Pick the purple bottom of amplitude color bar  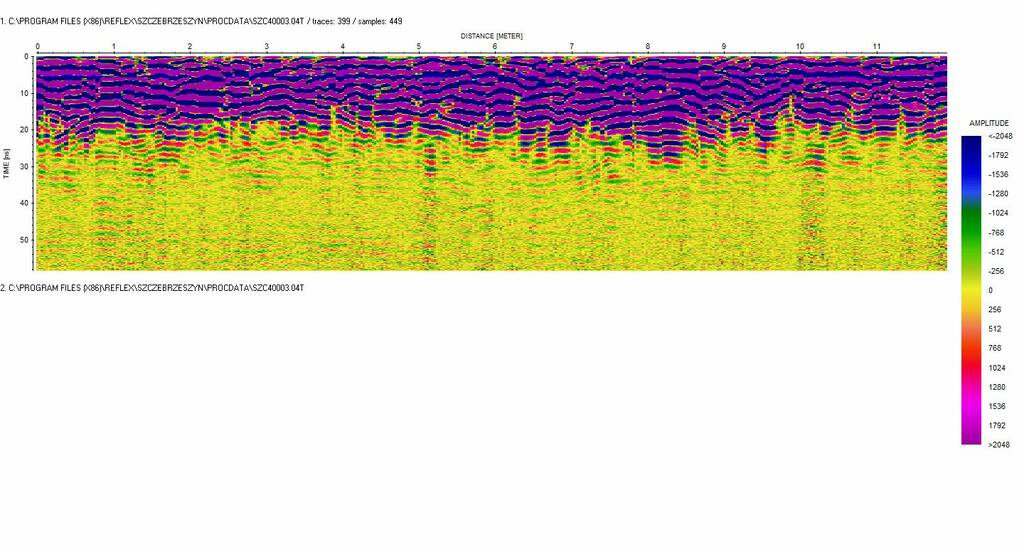tap(971, 436)
